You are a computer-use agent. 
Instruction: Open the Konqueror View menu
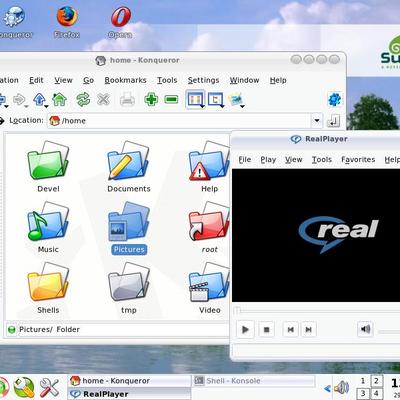pos(63,80)
